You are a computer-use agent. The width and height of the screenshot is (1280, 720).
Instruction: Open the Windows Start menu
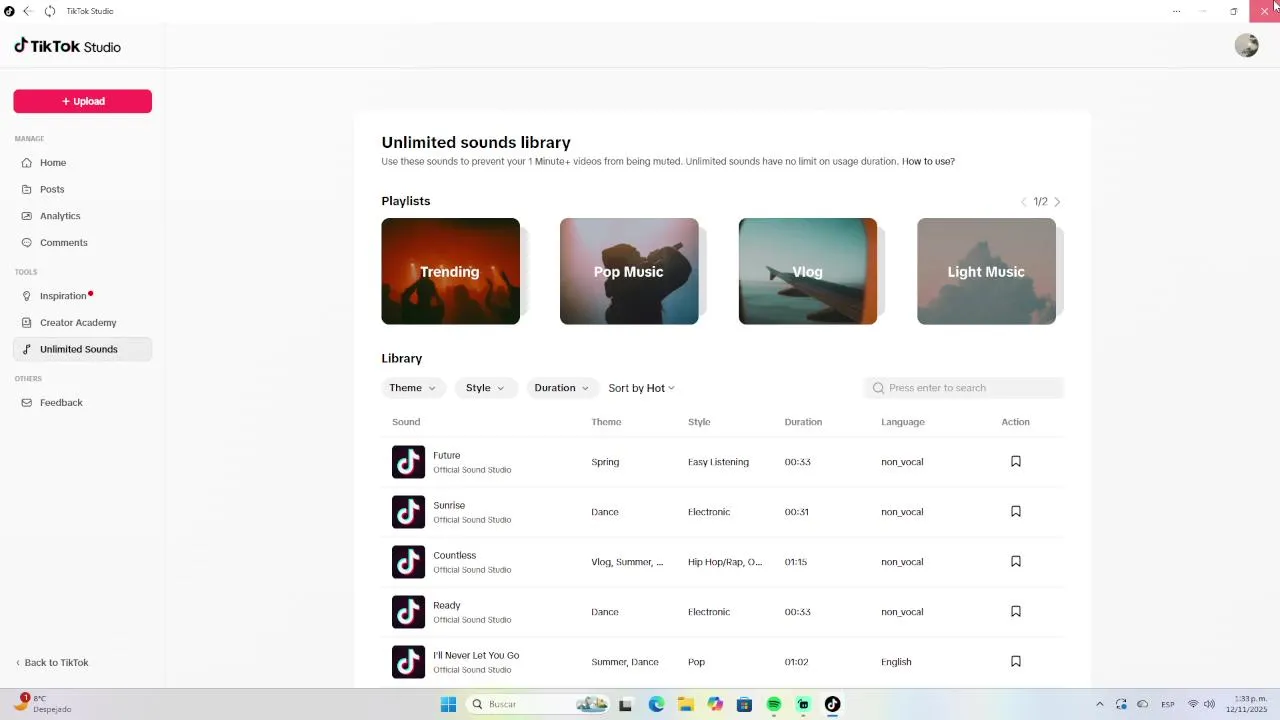448,704
